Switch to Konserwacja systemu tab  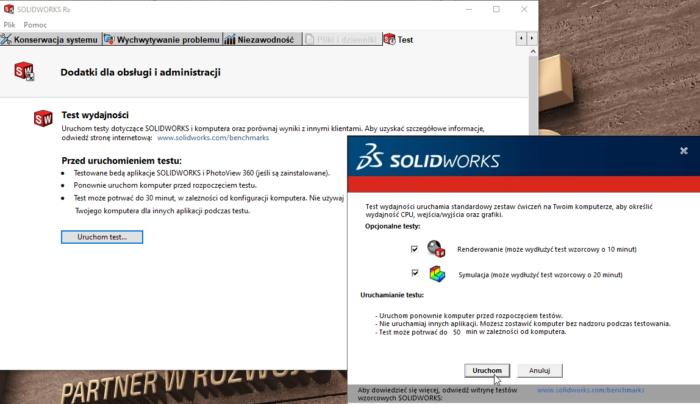[x=50, y=39]
